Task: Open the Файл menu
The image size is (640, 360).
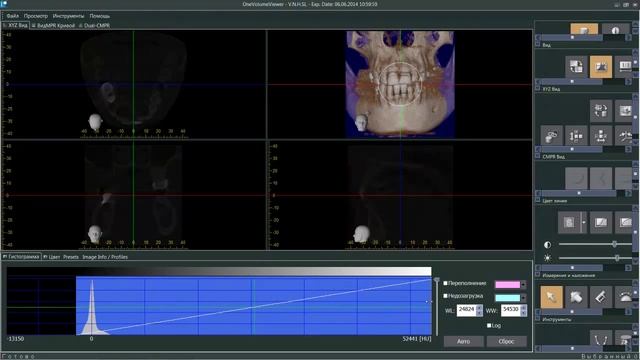Action: [x=13, y=16]
